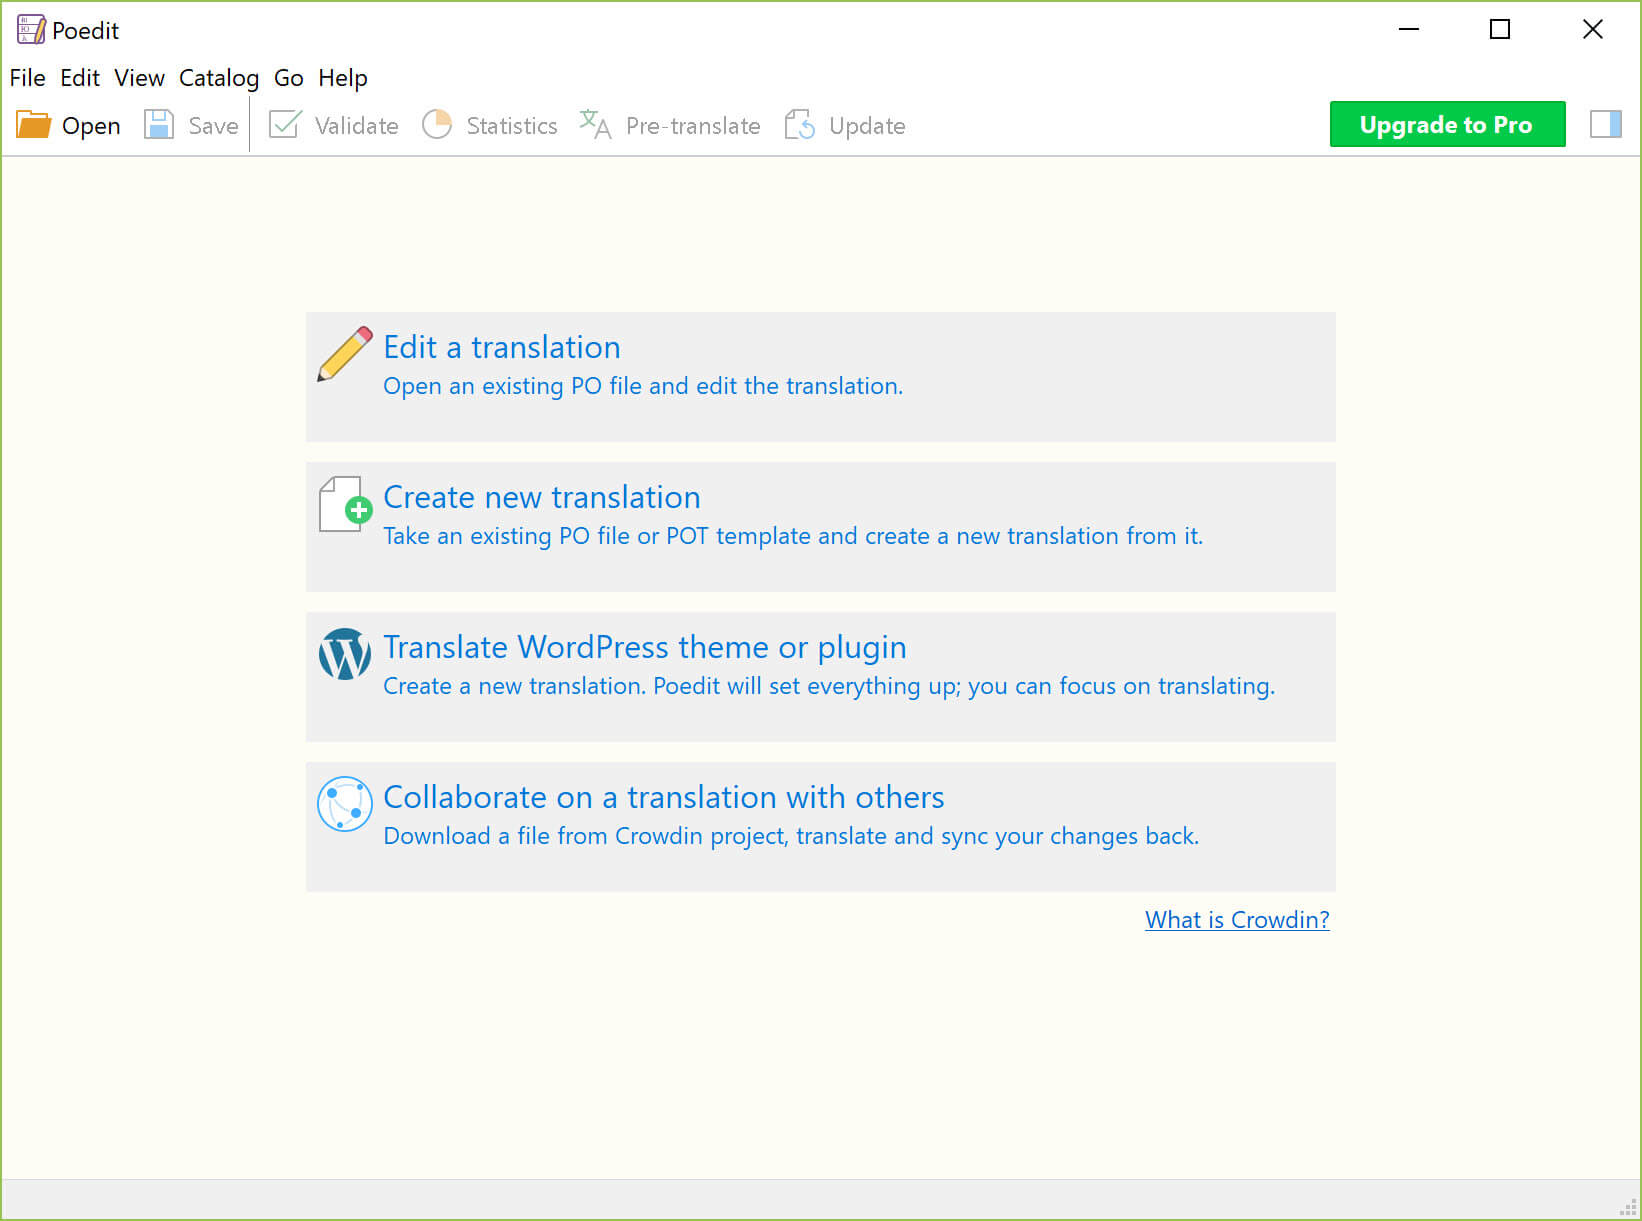Click the new document plus icon
This screenshot has height=1221, width=1642.
point(345,504)
